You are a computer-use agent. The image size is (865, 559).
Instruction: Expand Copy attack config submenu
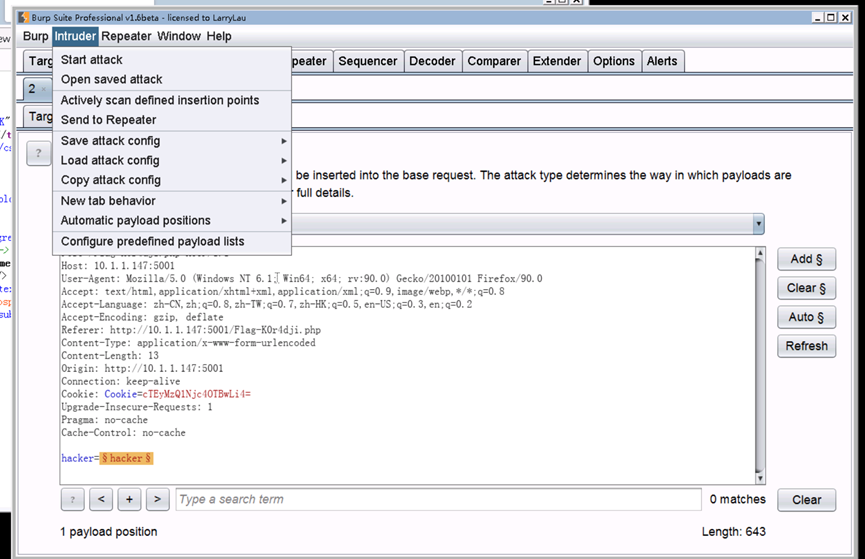pos(172,180)
